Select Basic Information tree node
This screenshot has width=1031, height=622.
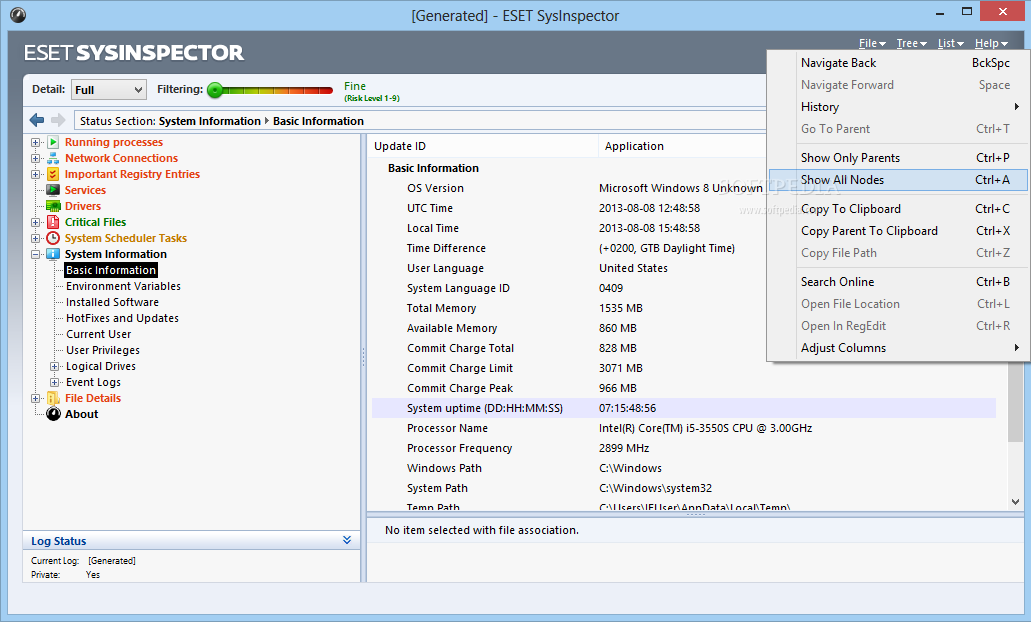pyautogui.click(x=111, y=270)
